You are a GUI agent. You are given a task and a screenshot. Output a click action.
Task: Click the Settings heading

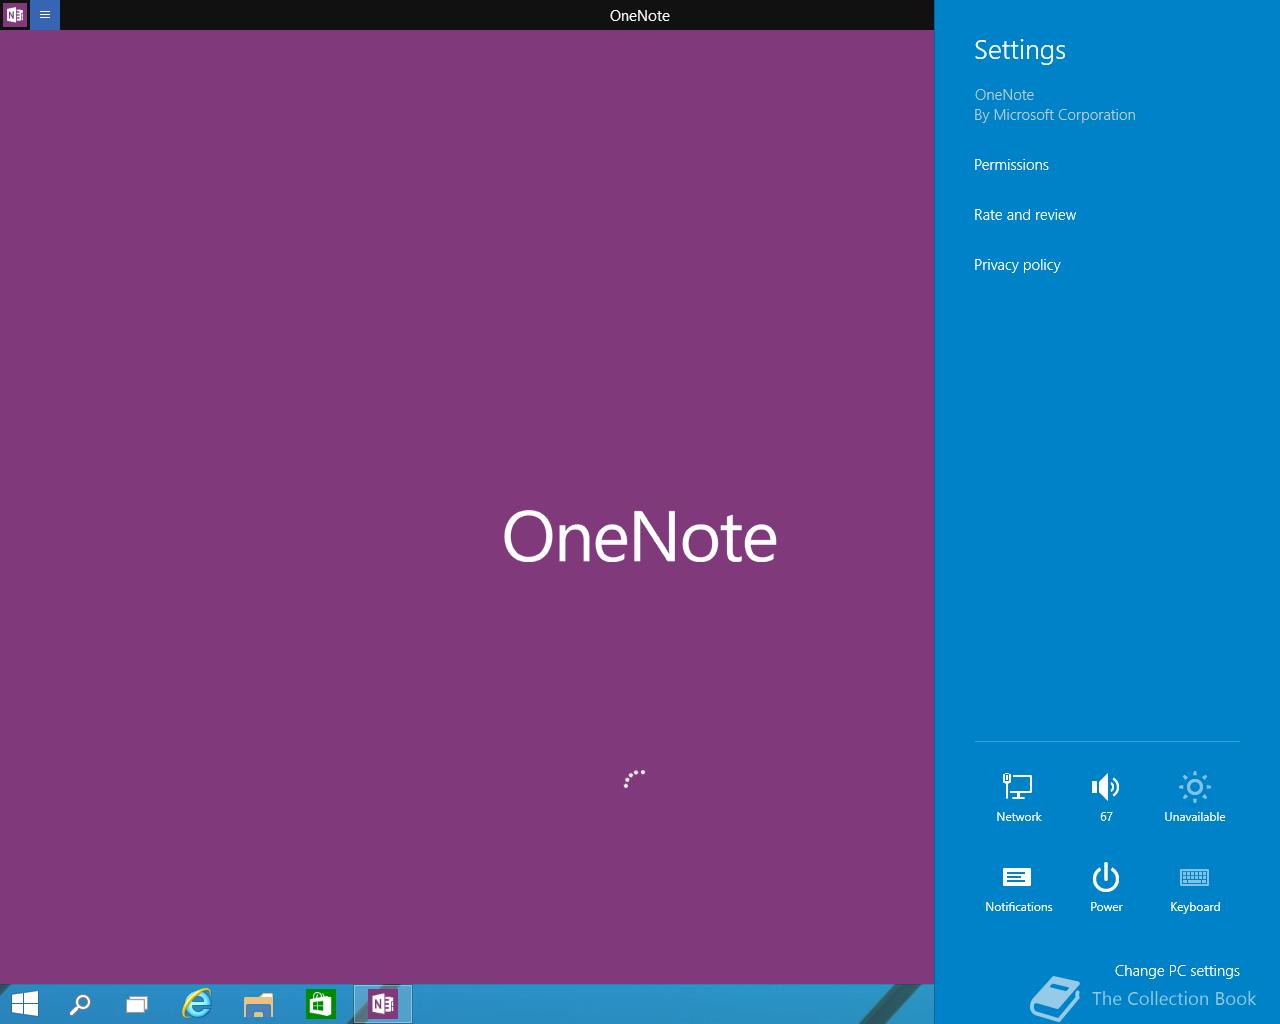click(1020, 50)
